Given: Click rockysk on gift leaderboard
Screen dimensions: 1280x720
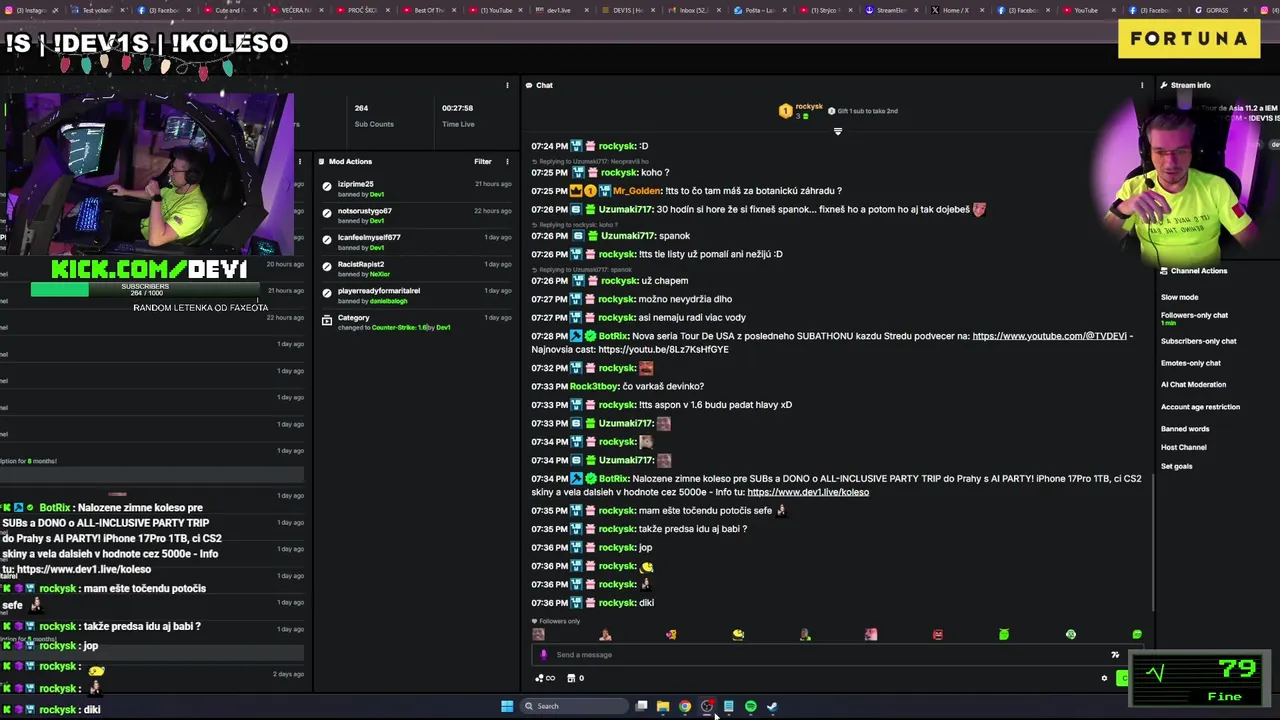Looking at the screenshot, I should [809, 107].
